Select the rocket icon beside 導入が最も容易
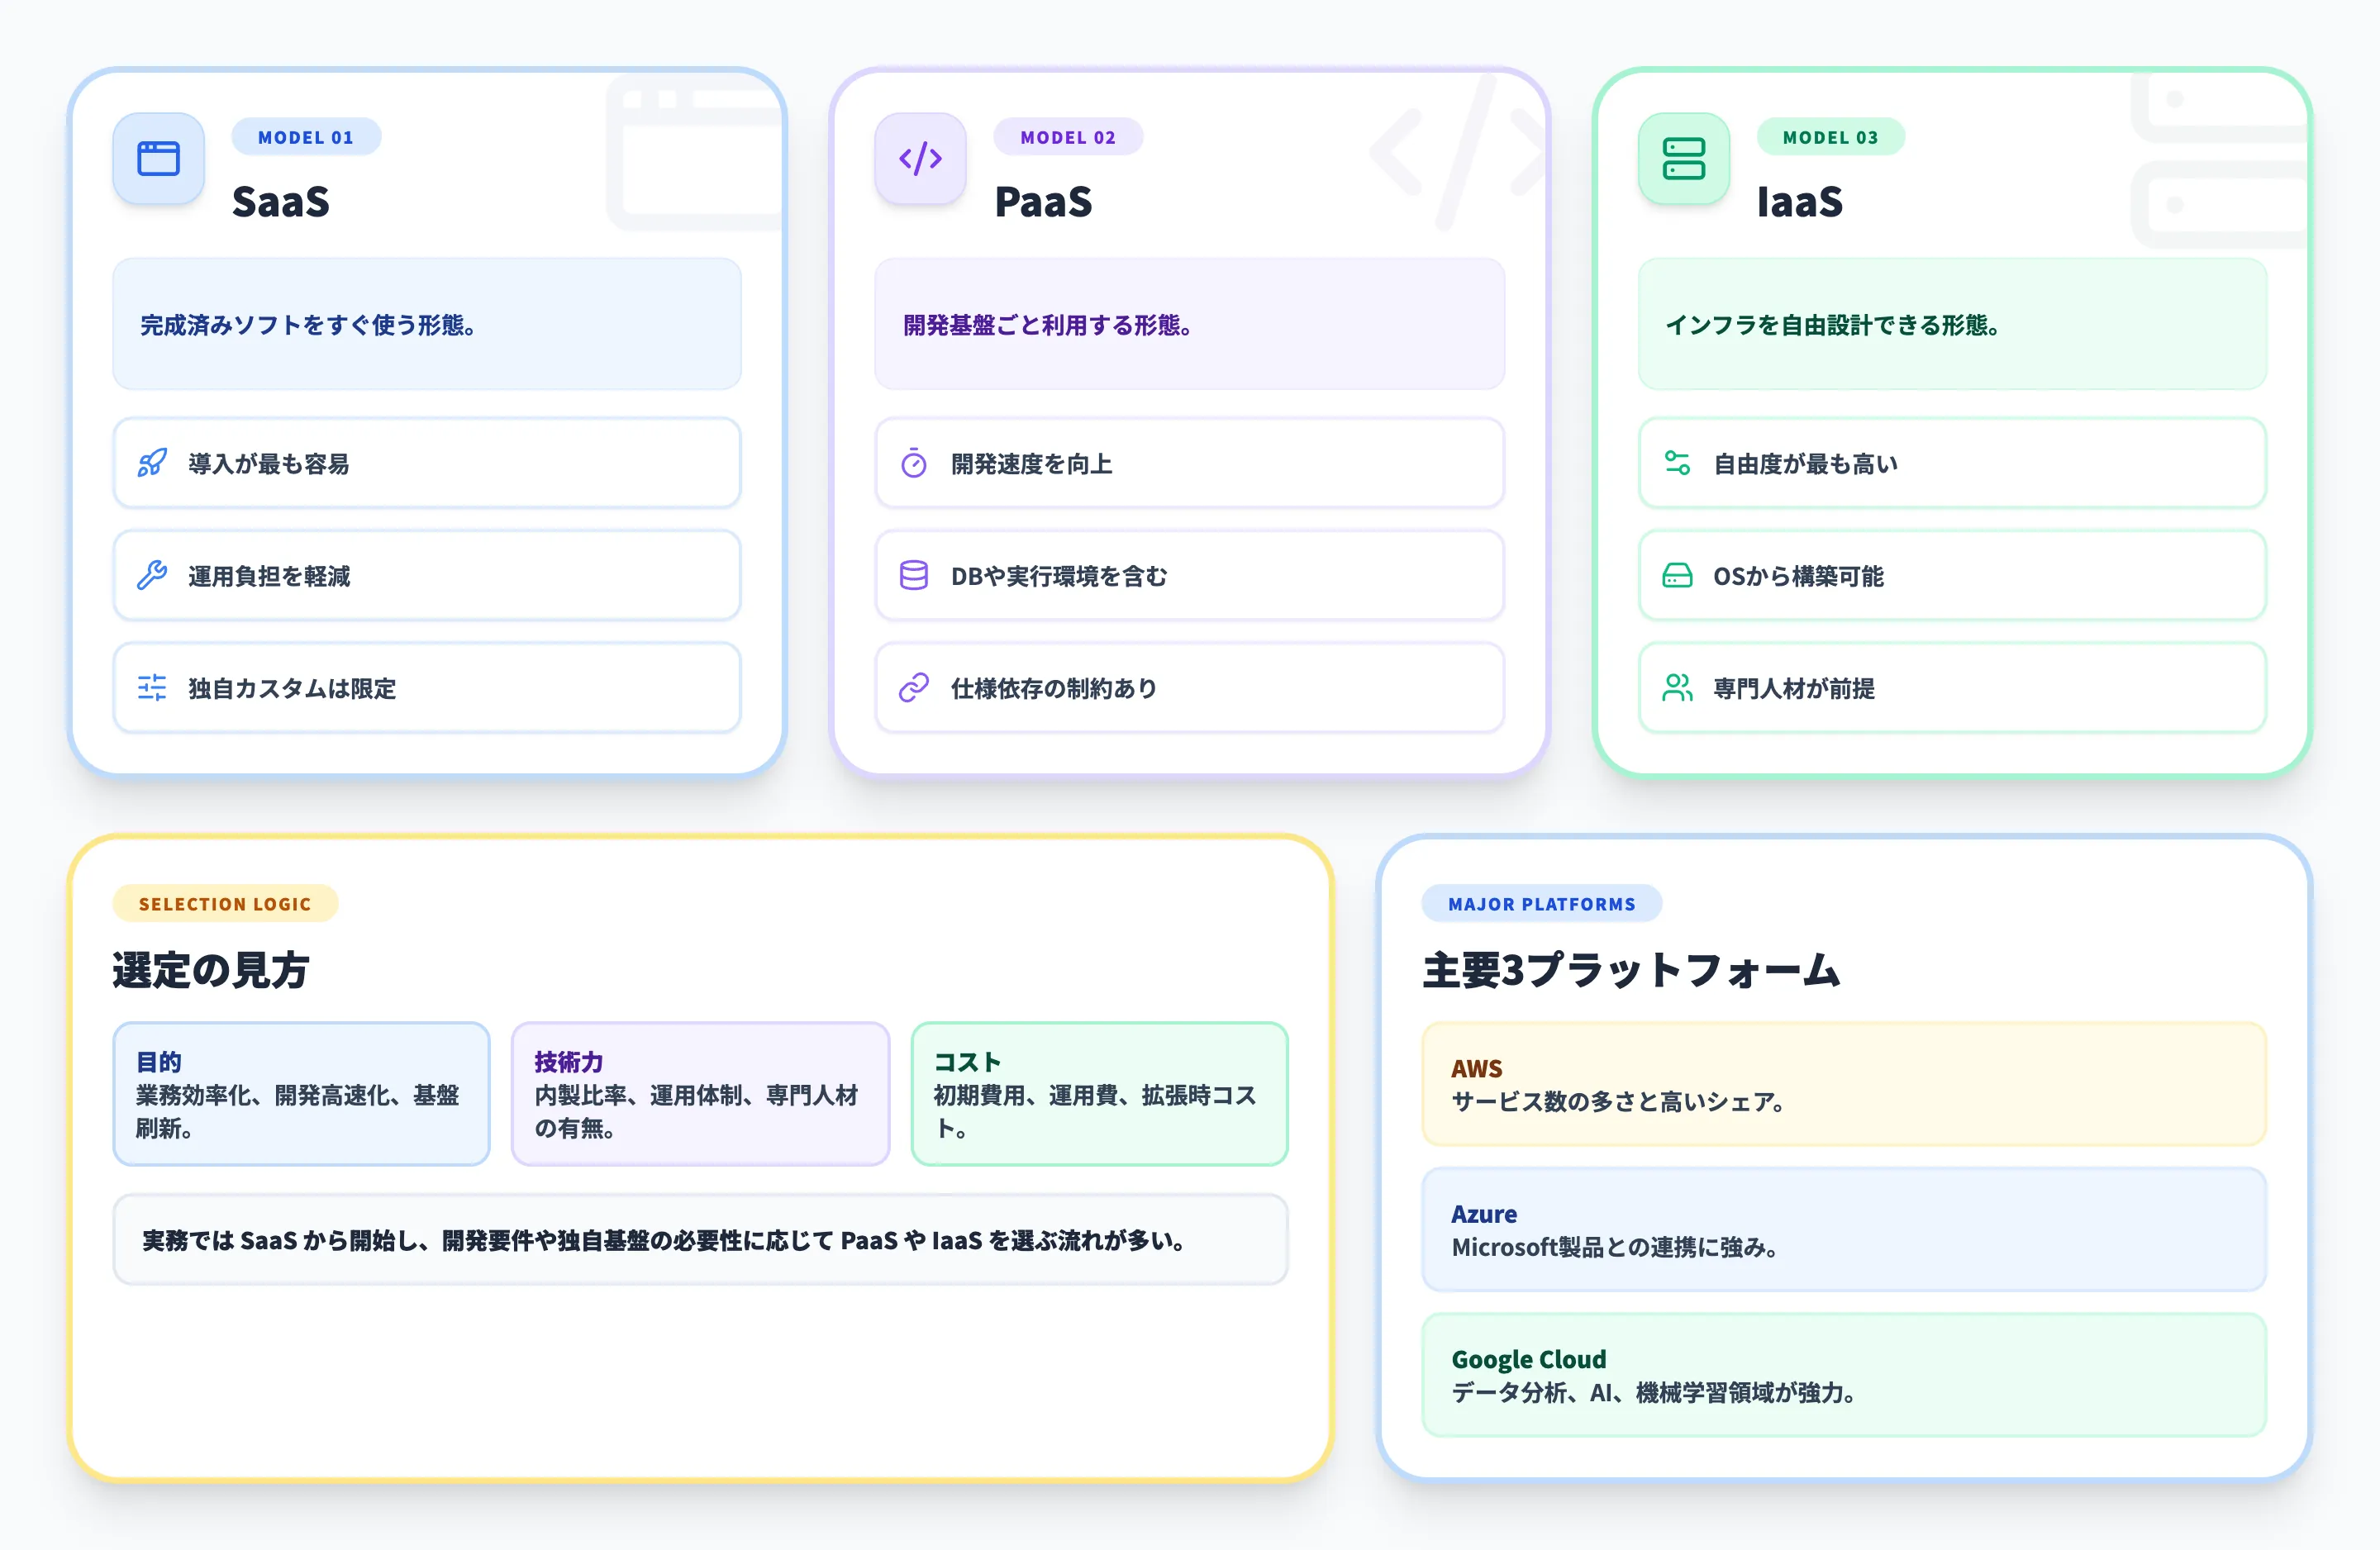Image resolution: width=2380 pixels, height=1550 pixels. [152, 463]
